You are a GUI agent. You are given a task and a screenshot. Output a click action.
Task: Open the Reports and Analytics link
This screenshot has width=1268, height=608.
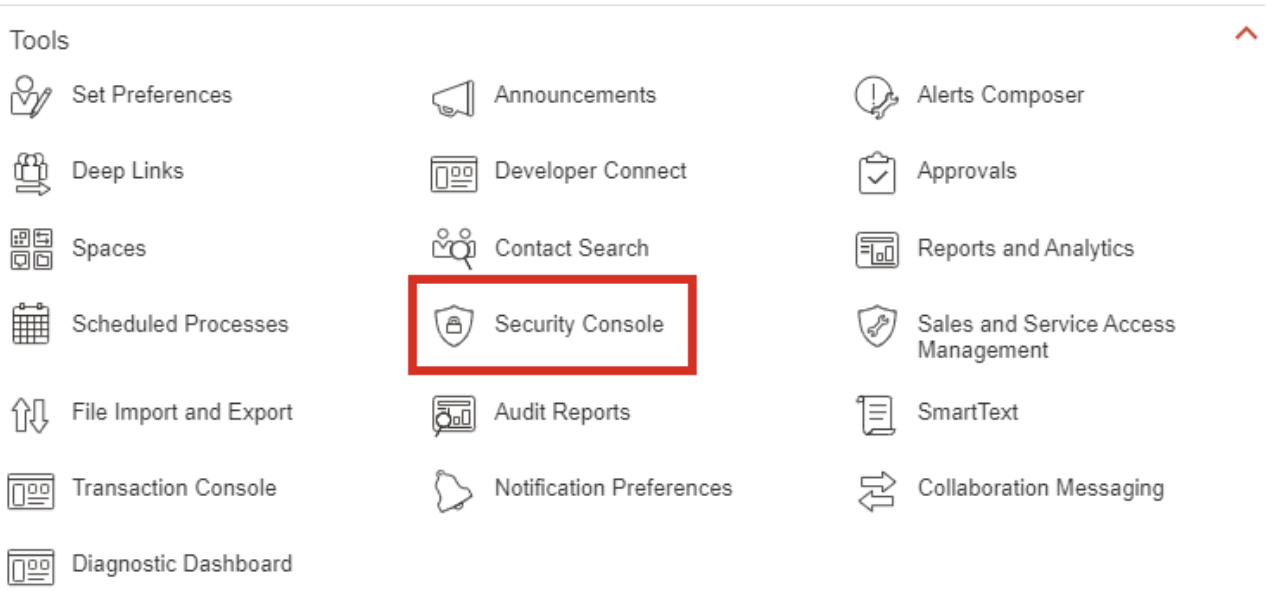coord(1025,249)
